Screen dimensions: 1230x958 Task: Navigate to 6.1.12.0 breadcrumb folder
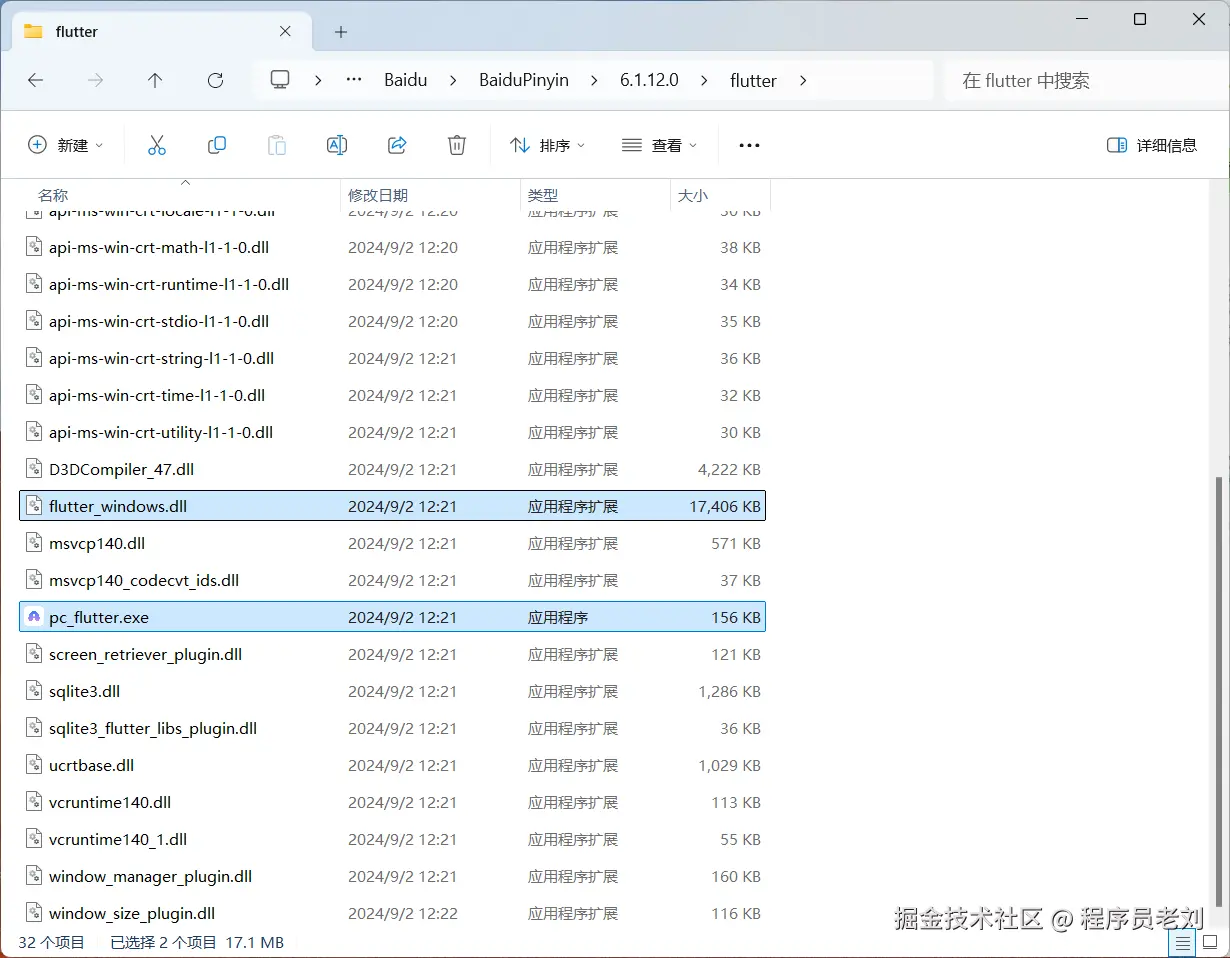coord(649,80)
